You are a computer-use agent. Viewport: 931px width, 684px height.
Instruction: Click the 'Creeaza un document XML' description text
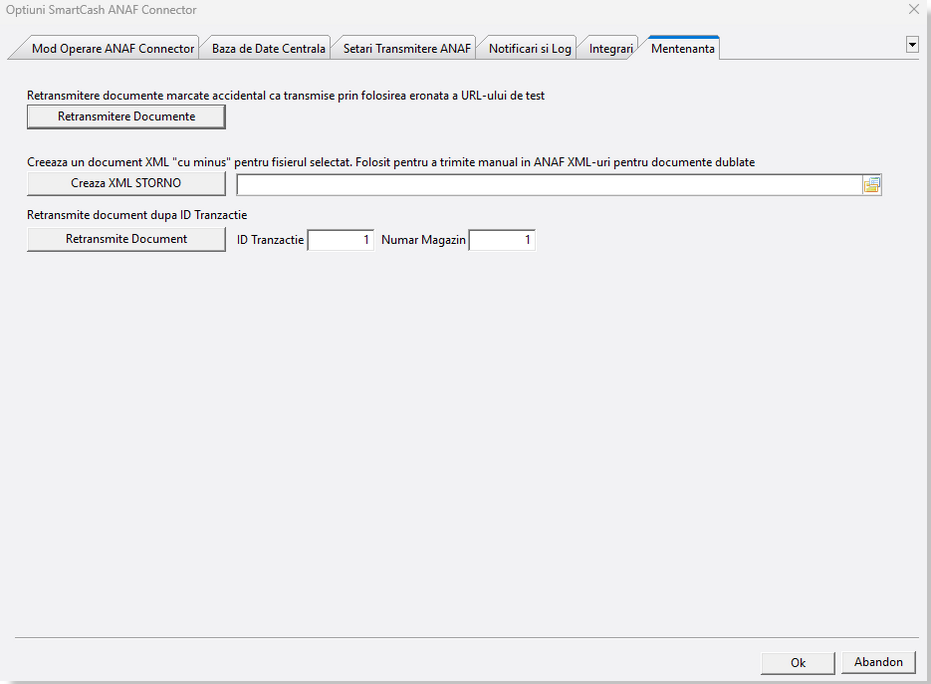[391, 162]
